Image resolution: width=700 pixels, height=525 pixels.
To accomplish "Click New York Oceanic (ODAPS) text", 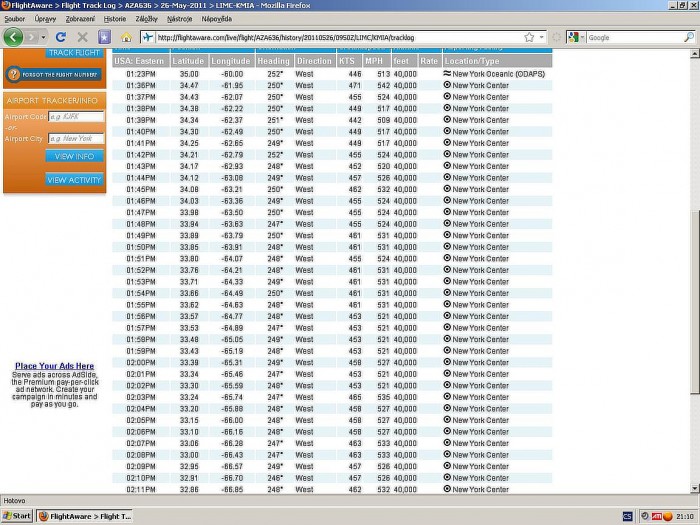I will coord(499,74).
